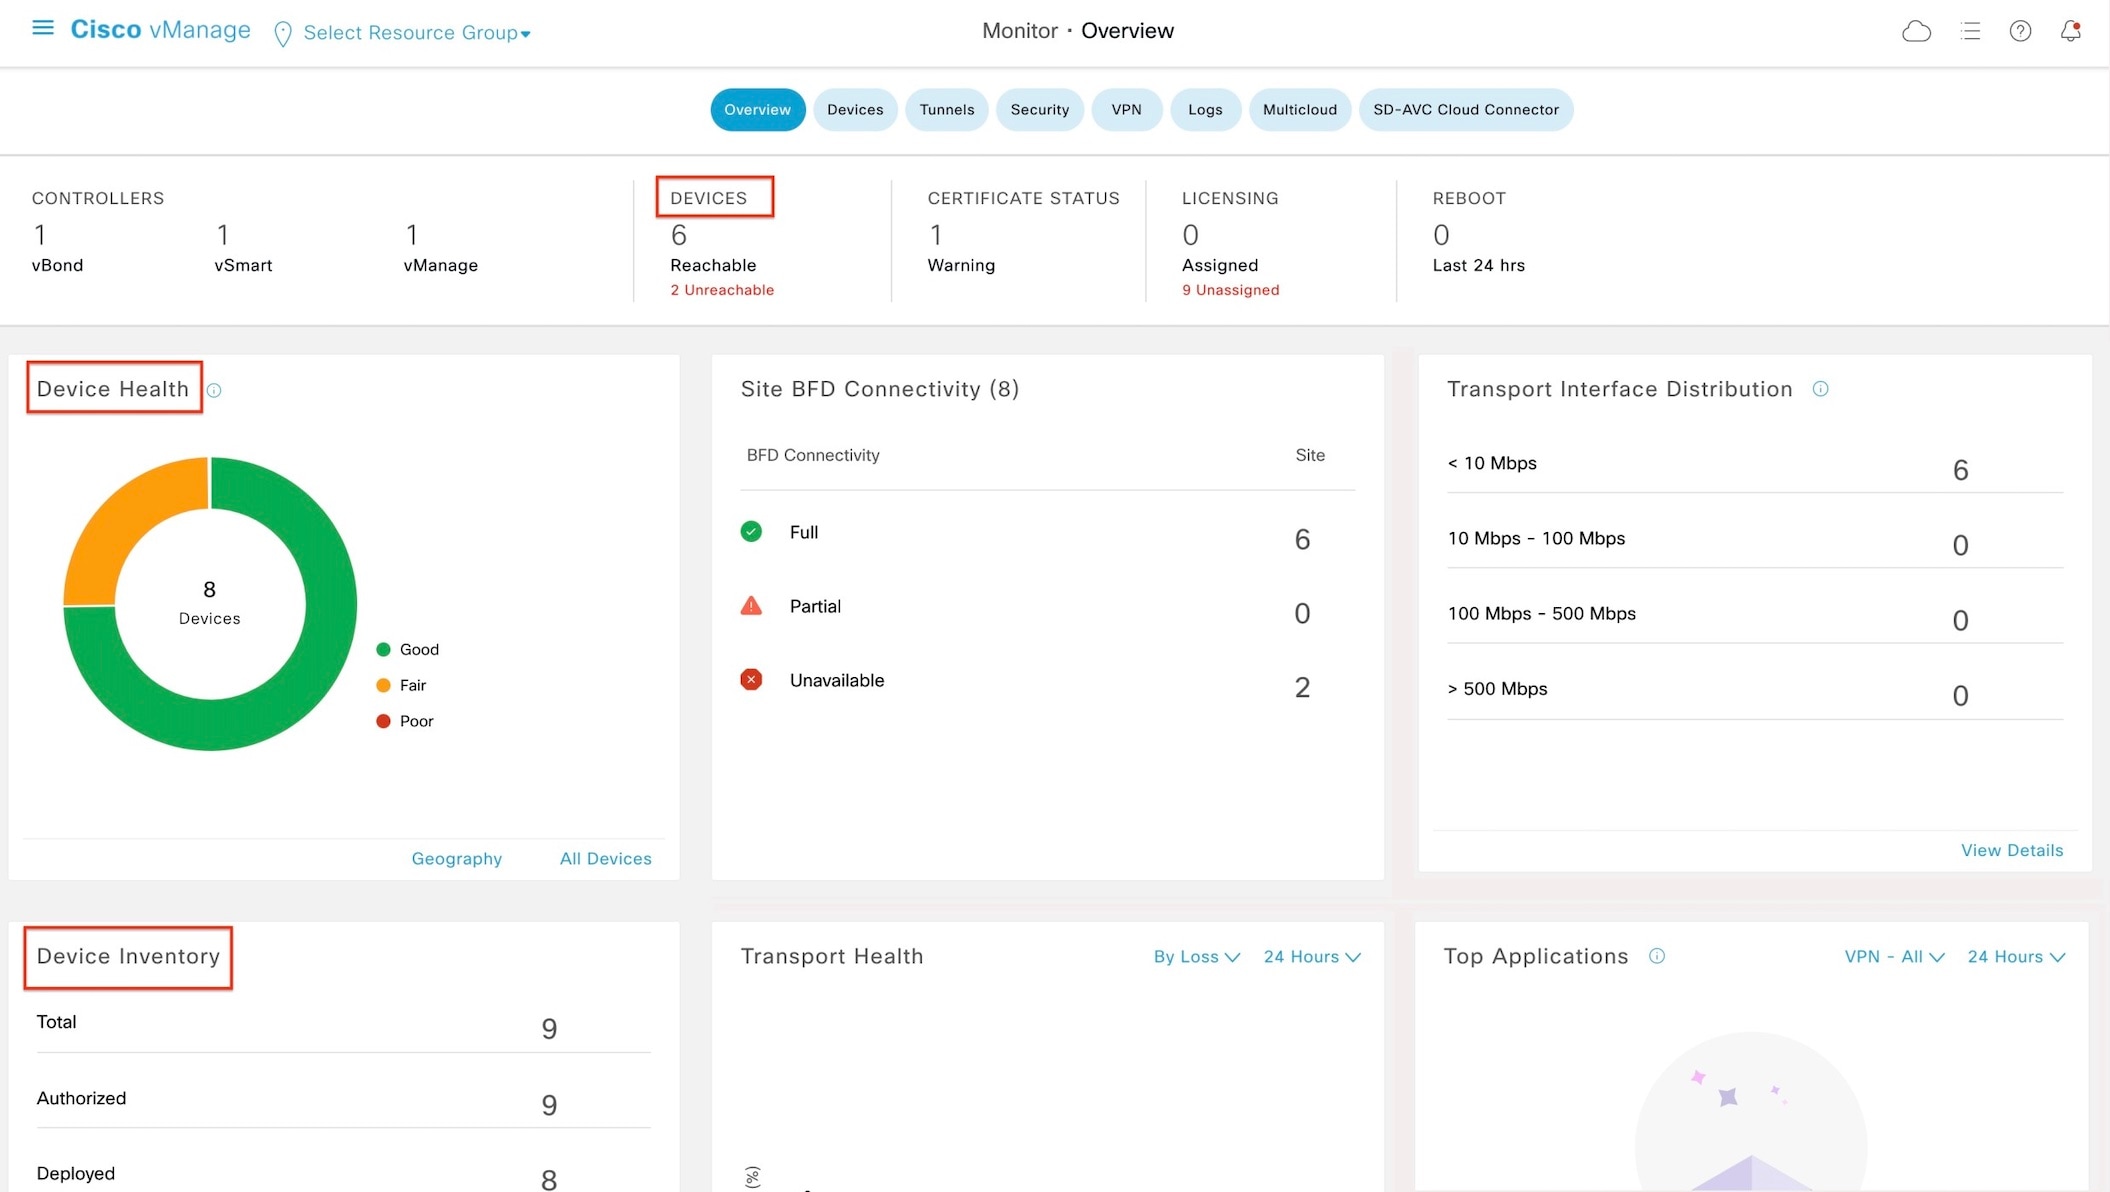2110x1192 pixels.
Task: Open the Multicloud tab
Action: [1300, 110]
